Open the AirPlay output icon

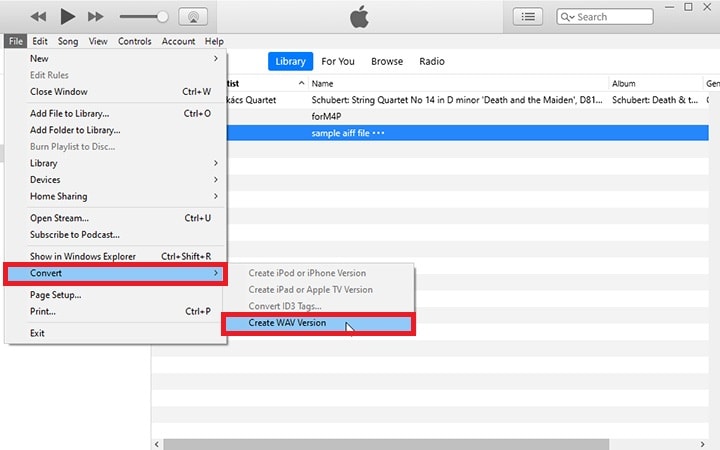click(x=193, y=17)
